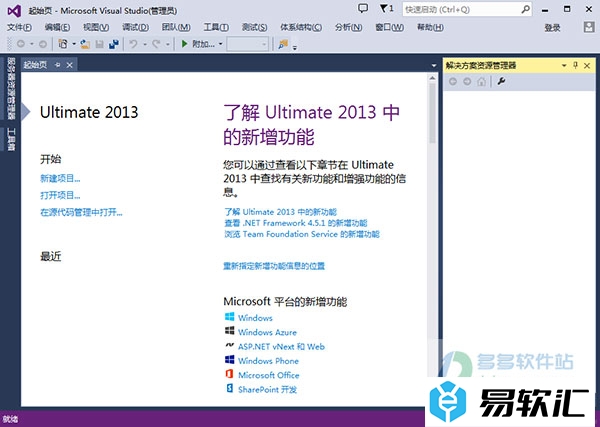This screenshot has height=427, width=600.
Task: Open the solution configuration combo box
Action: [x=247, y=44]
